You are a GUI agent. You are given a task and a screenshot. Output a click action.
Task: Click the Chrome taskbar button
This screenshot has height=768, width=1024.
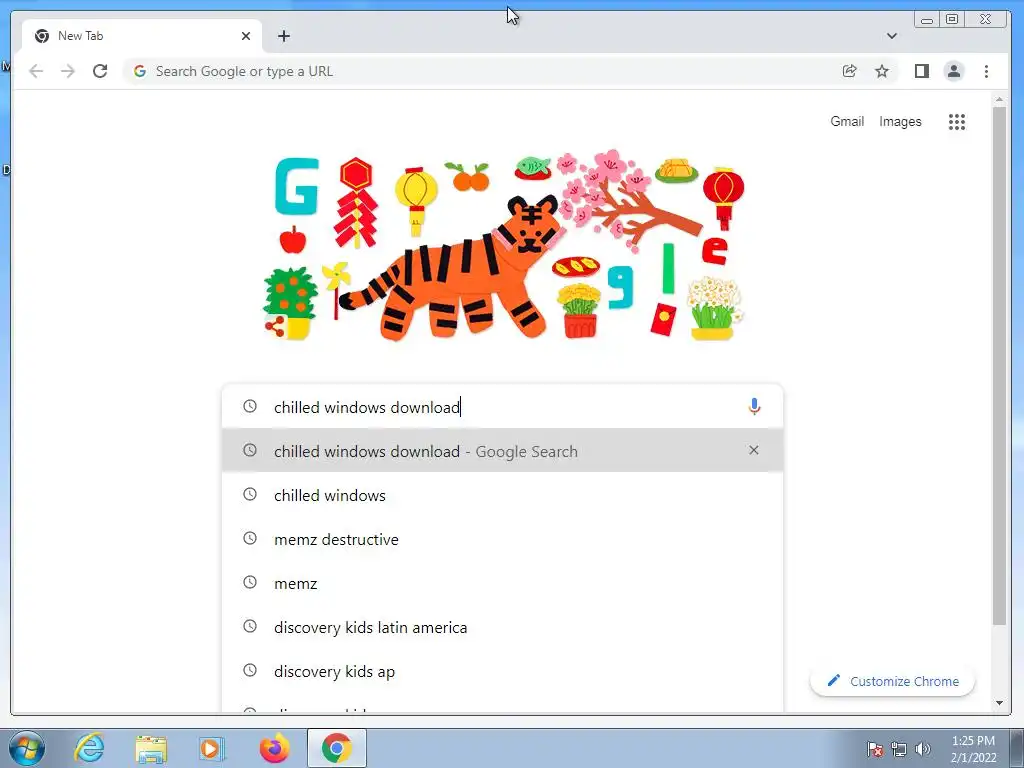click(x=336, y=748)
